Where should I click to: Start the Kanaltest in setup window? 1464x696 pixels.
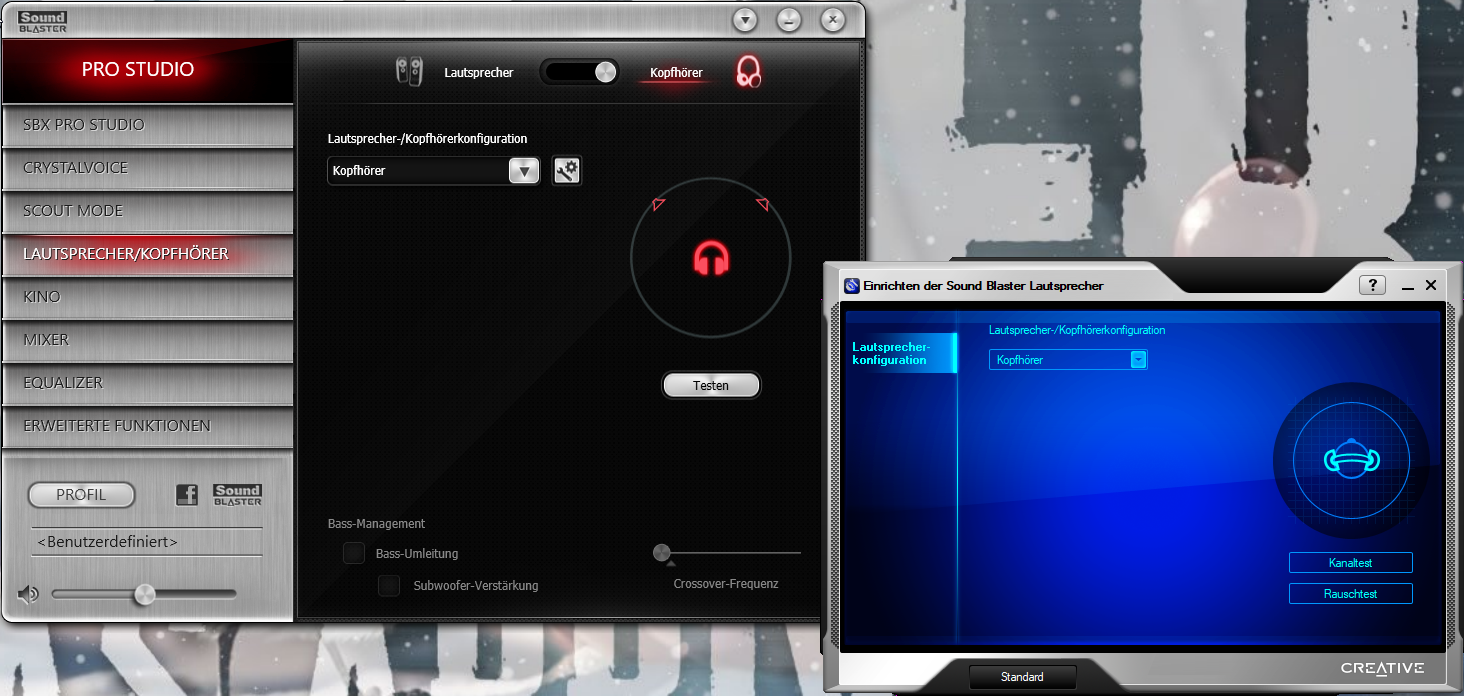[x=1350, y=563]
